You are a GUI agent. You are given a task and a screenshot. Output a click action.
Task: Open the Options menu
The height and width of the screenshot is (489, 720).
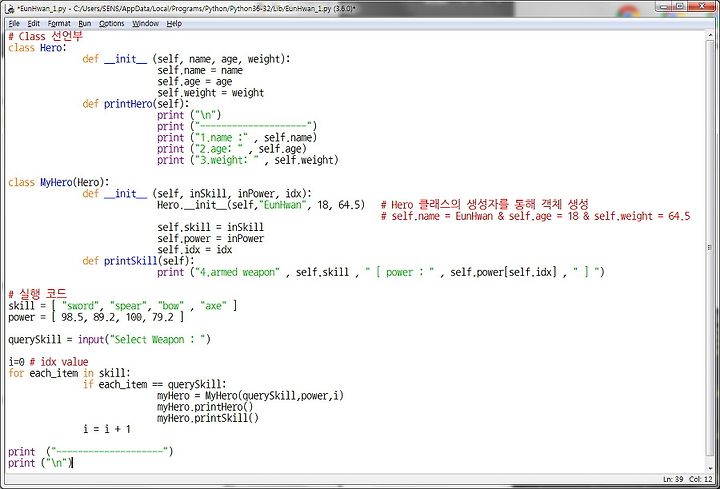(112, 23)
